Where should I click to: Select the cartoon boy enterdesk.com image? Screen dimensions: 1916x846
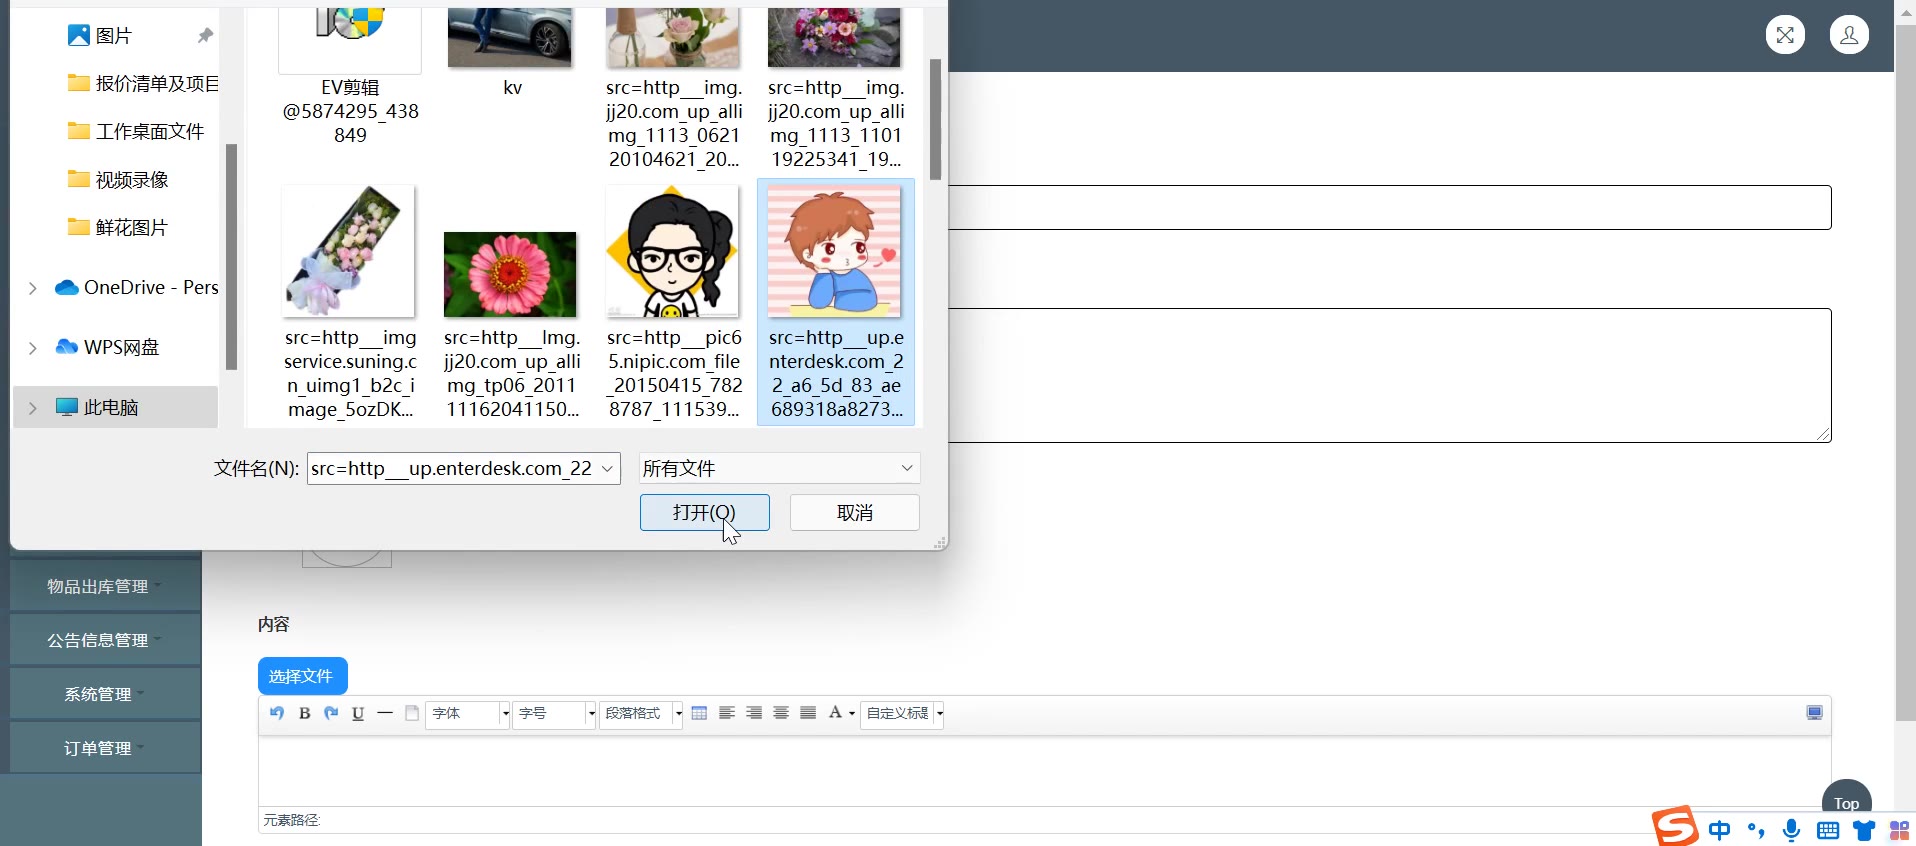click(836, 302)
